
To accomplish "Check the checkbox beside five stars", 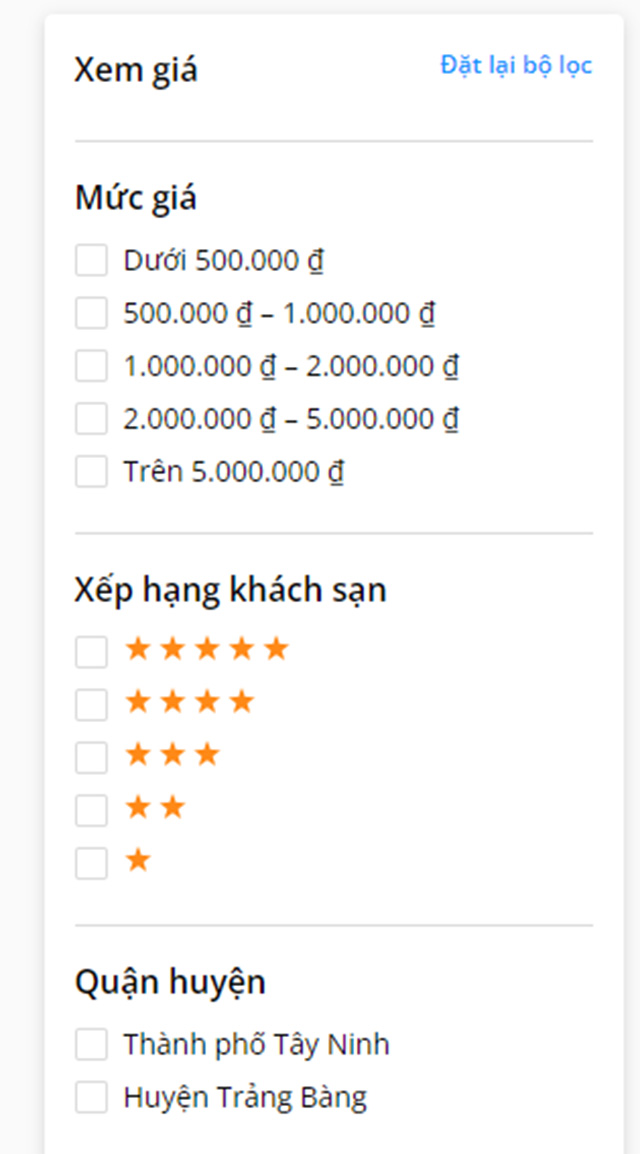I will click(91, 651).
